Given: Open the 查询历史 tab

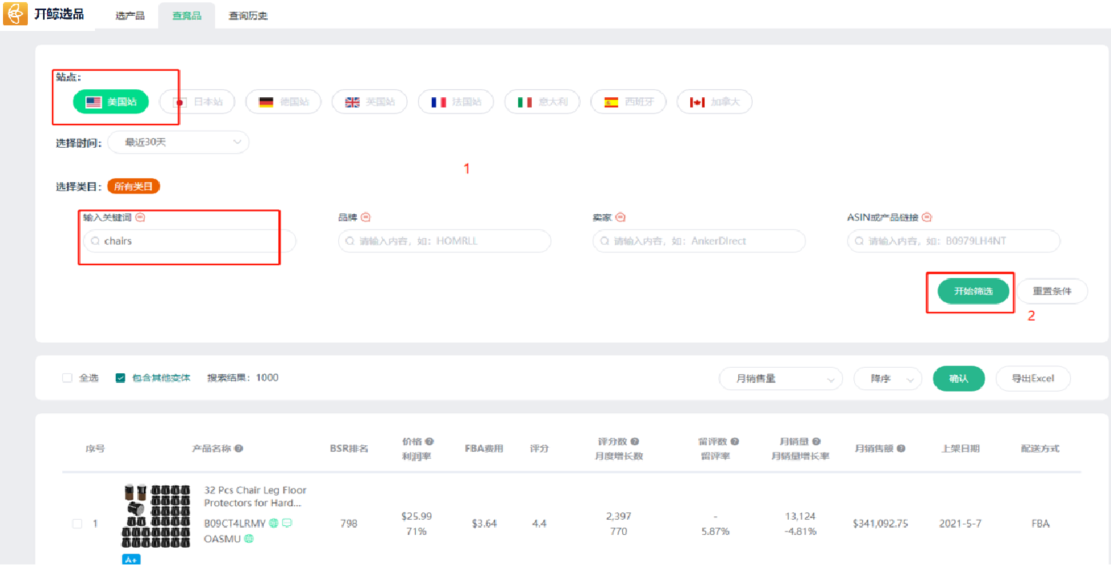Looking at the screenshot, I should point(247,16).
